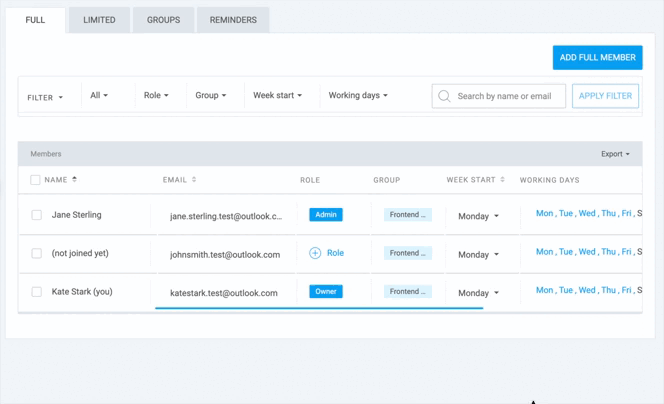This screenshot has width=664, height=404.
Task: Open the Role filter dropdown
Action: point(156,96)
